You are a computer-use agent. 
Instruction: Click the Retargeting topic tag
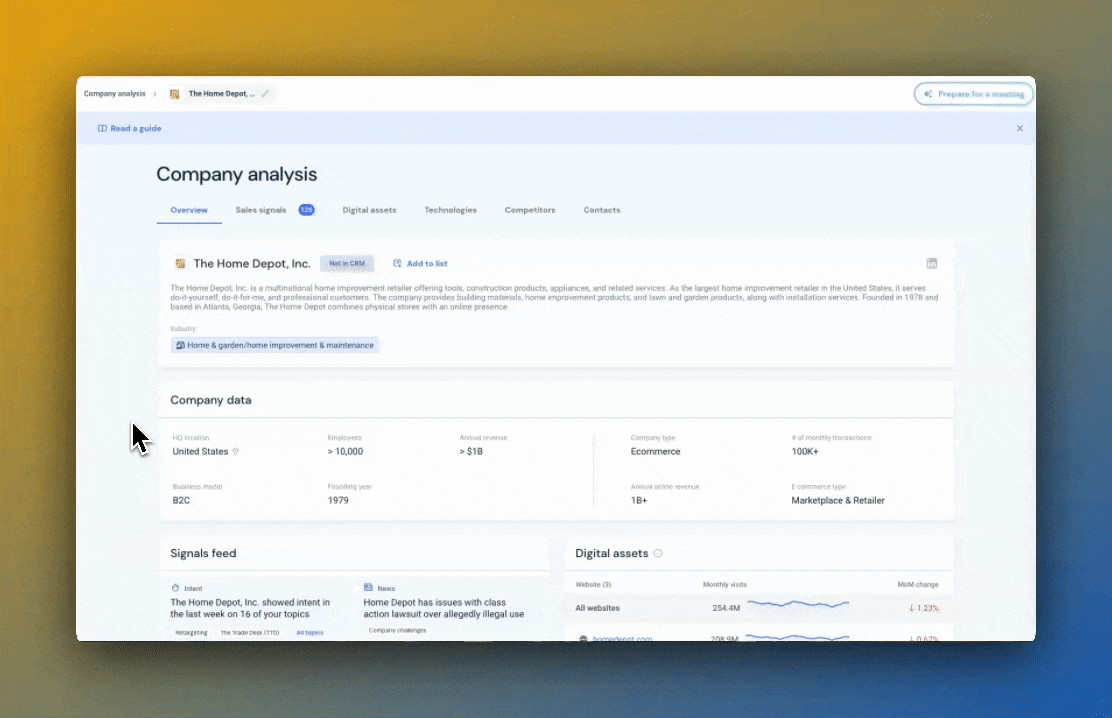191,632
